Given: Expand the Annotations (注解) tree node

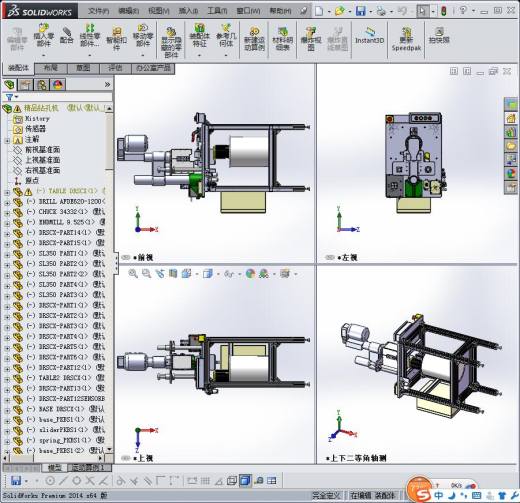Looking at the screenshot, I should pos(7,141).
